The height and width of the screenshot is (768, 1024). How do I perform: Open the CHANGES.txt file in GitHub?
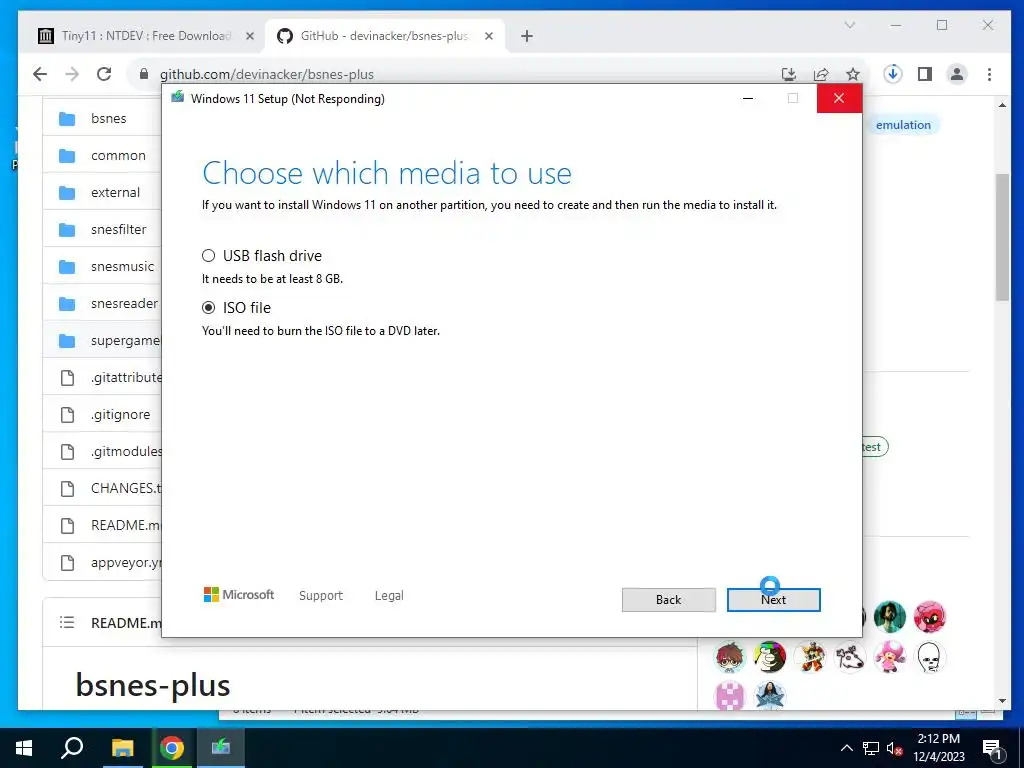(x=126, y=488)
